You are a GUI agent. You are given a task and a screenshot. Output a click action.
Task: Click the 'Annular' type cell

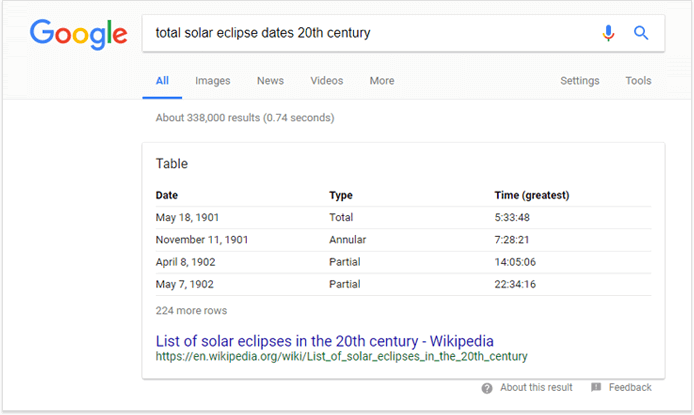(347, 240)
